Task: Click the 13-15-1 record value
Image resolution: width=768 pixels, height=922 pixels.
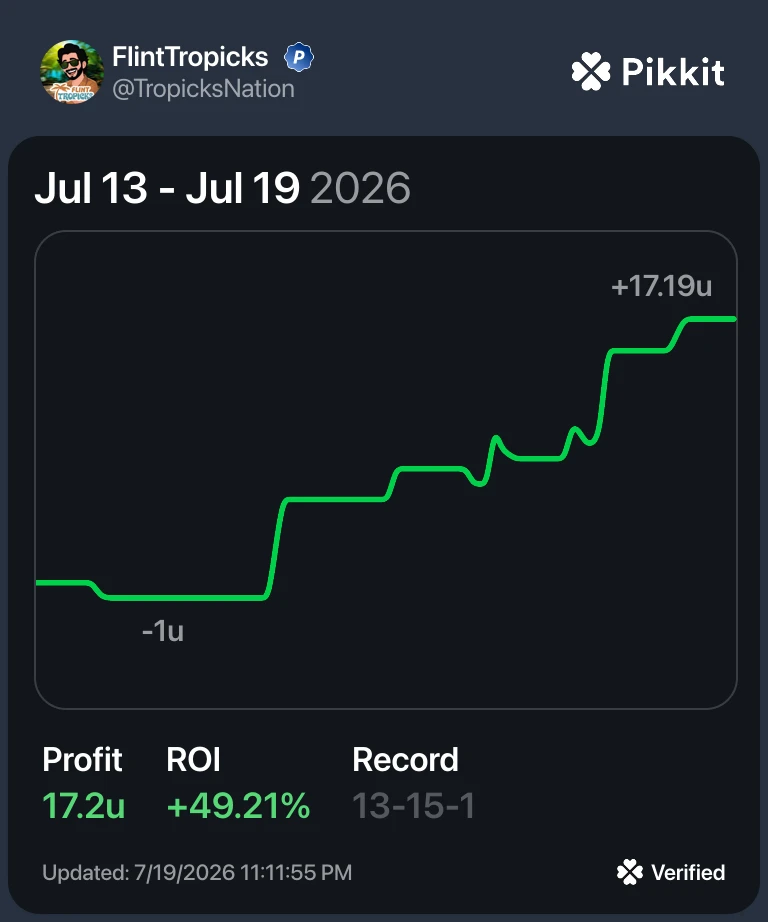Action: click(x=413, y=805)
